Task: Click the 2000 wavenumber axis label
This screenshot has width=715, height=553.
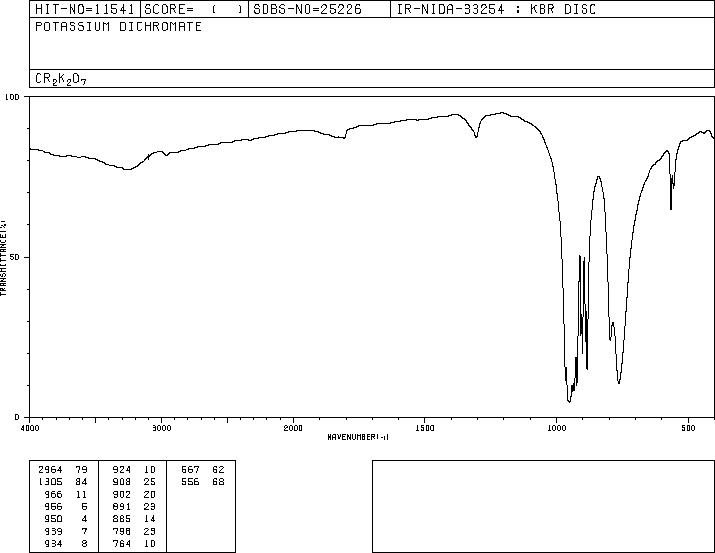Action: coord(293,428)
